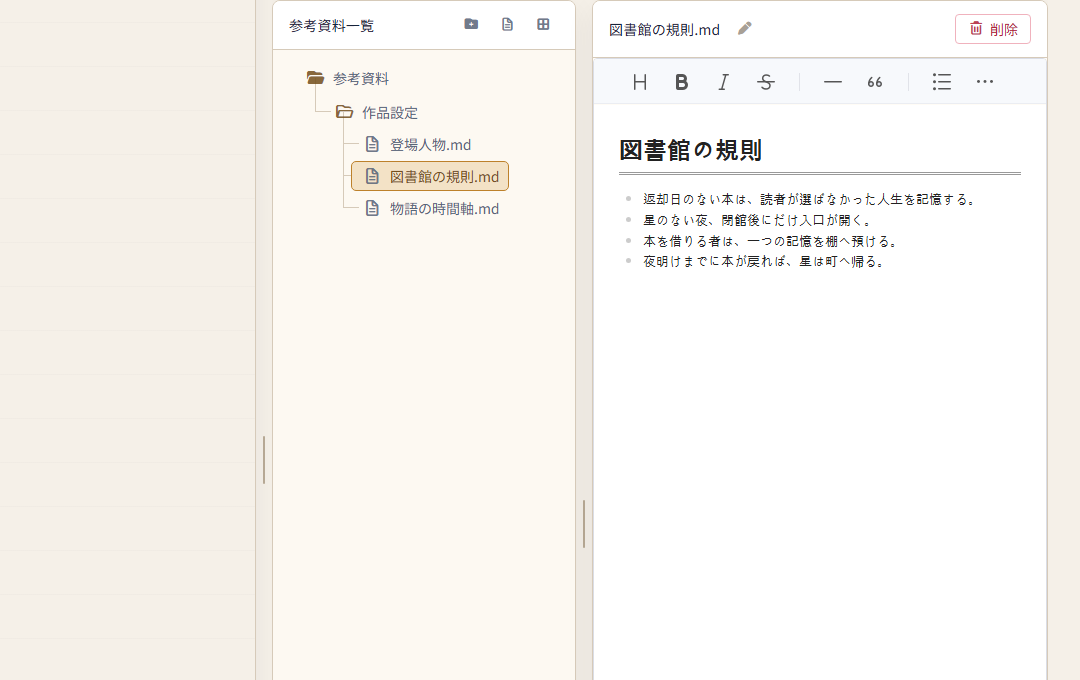Viewport: 1080px width, 680px height.
Task: Click the new file icon in 参考資料一覧 header
Action: (507, 24)
